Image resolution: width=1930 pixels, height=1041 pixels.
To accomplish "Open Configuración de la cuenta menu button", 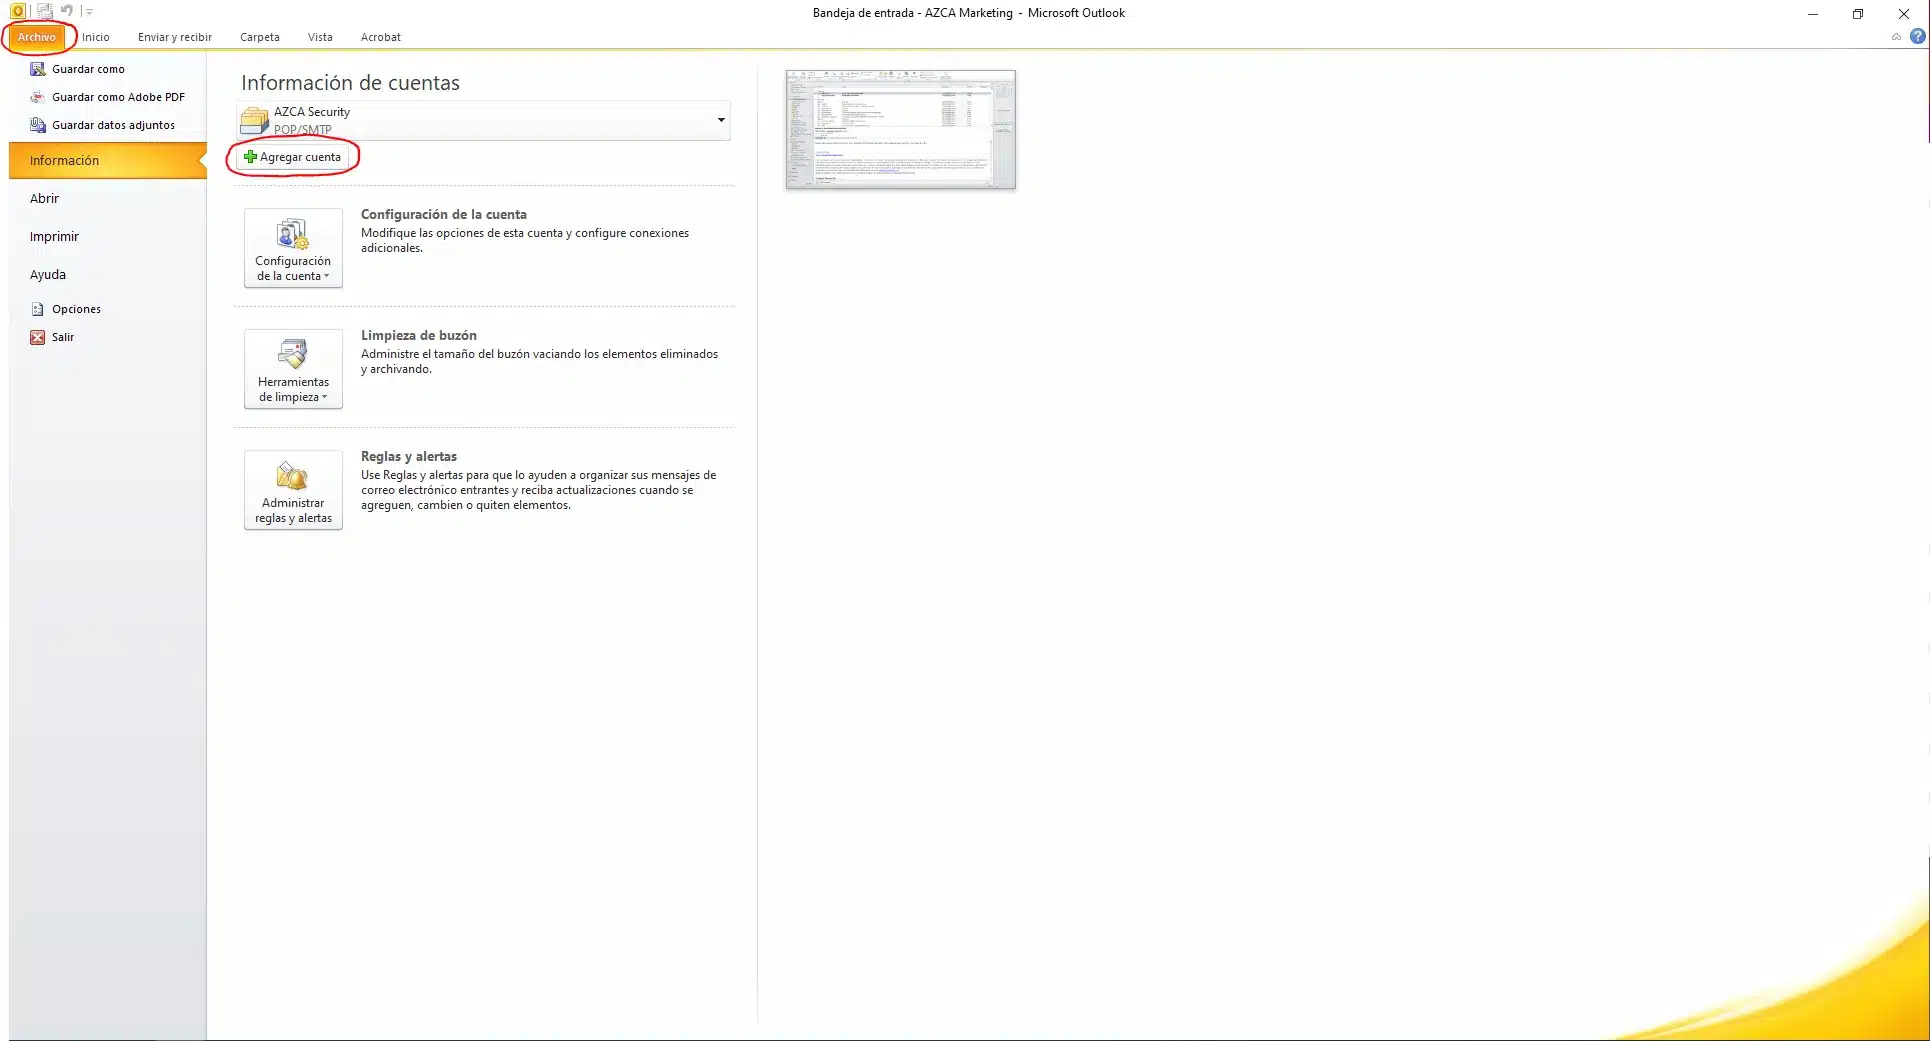I will point(293,248).
